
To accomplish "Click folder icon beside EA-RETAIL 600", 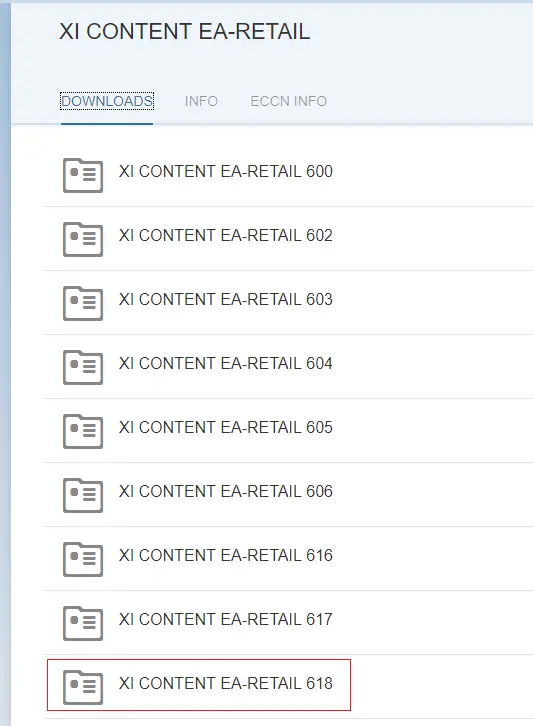I will tap(83, 175).
